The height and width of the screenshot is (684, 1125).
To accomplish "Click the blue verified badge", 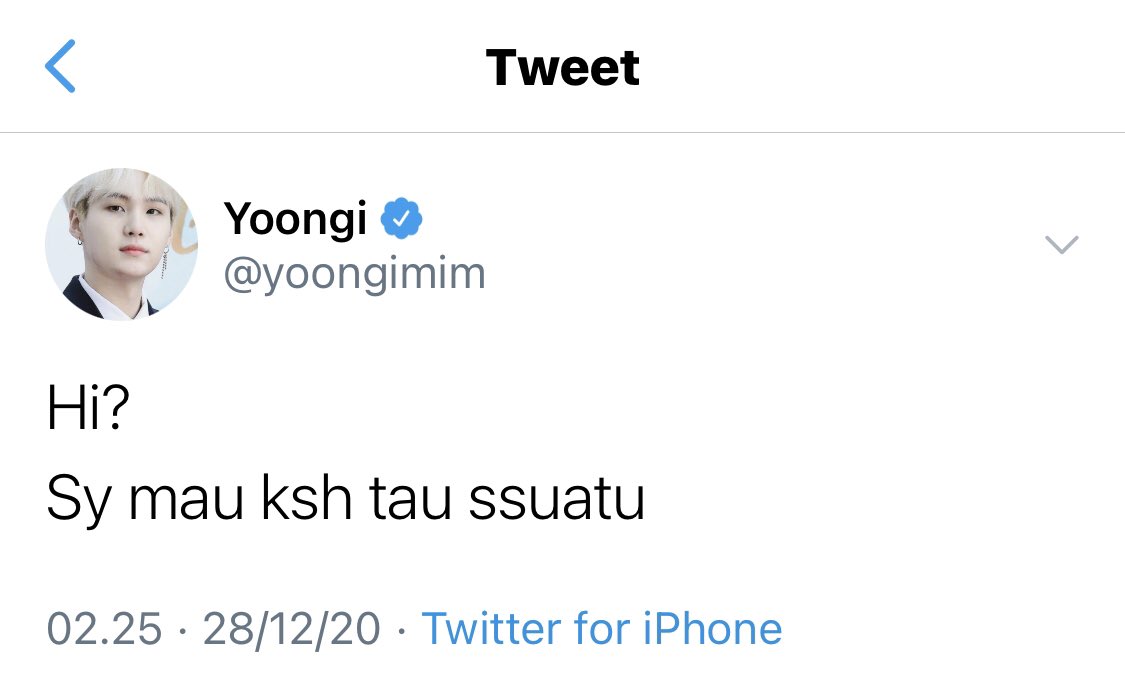I will [x=402, y=218].
